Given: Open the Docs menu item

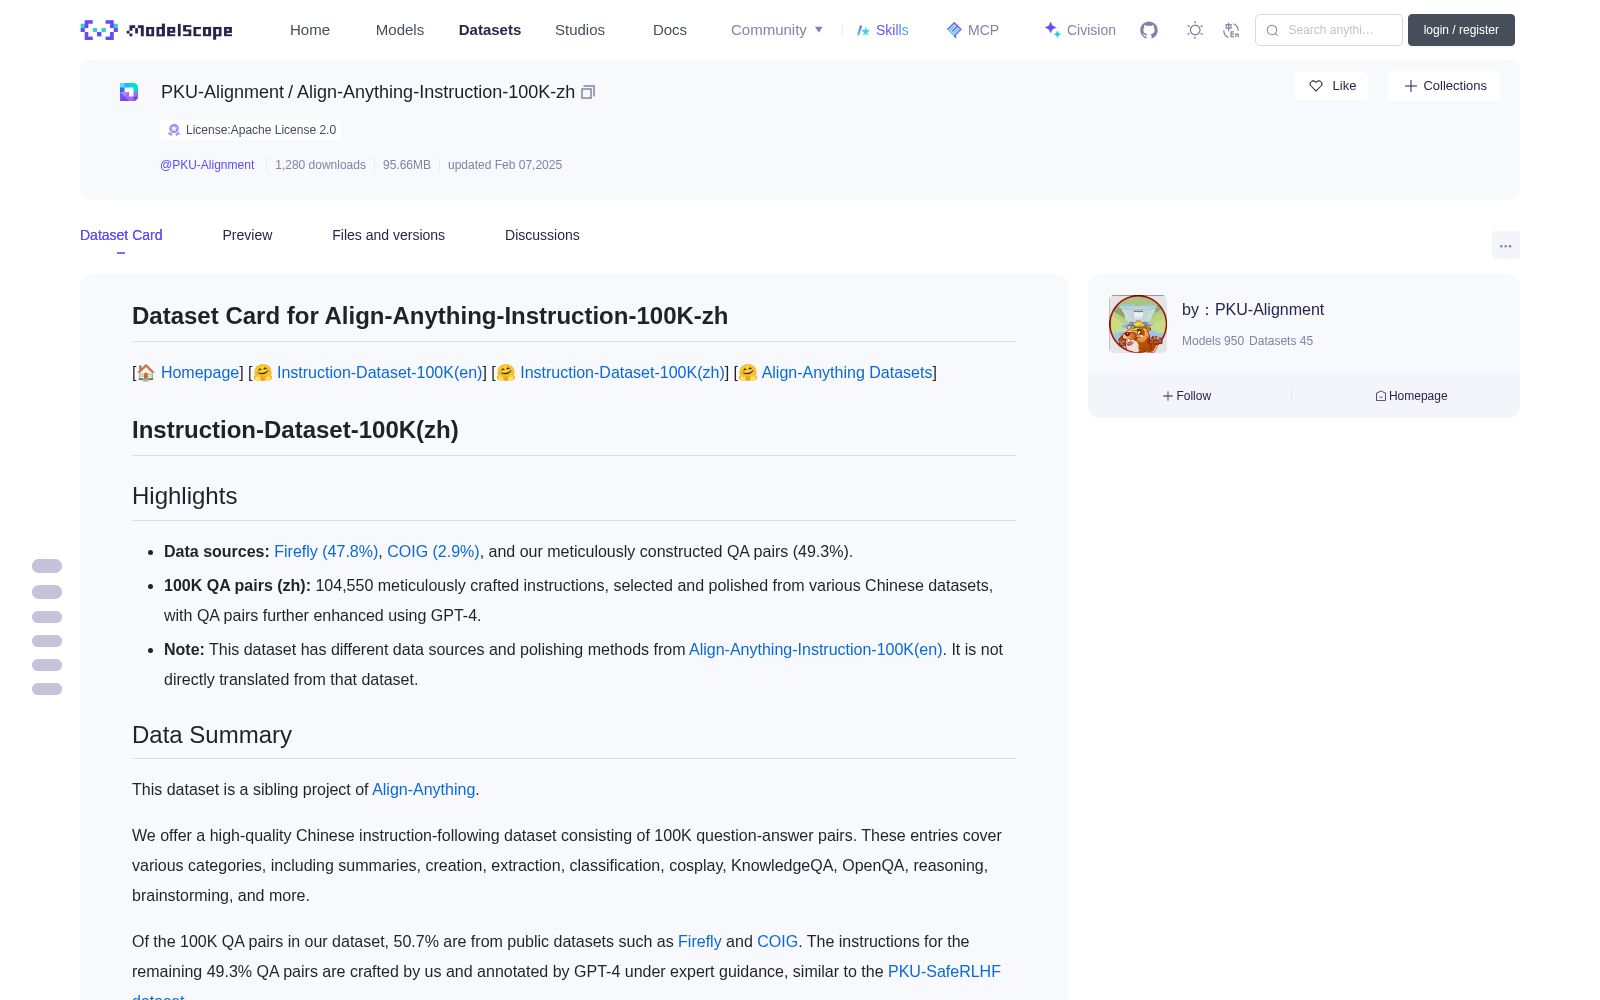Looking at the screenshot, I should point(670,30).
